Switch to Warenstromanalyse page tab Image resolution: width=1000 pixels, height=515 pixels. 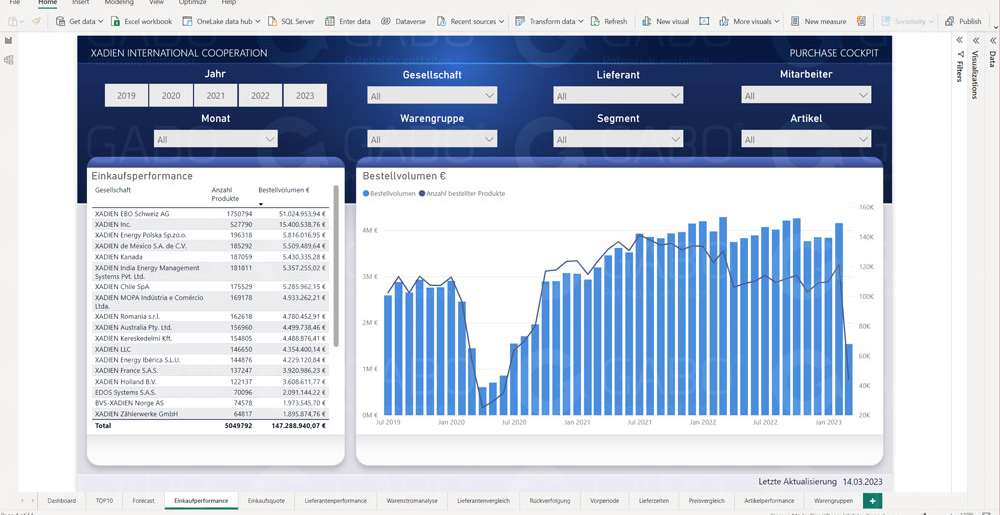[x=412, y=501]
